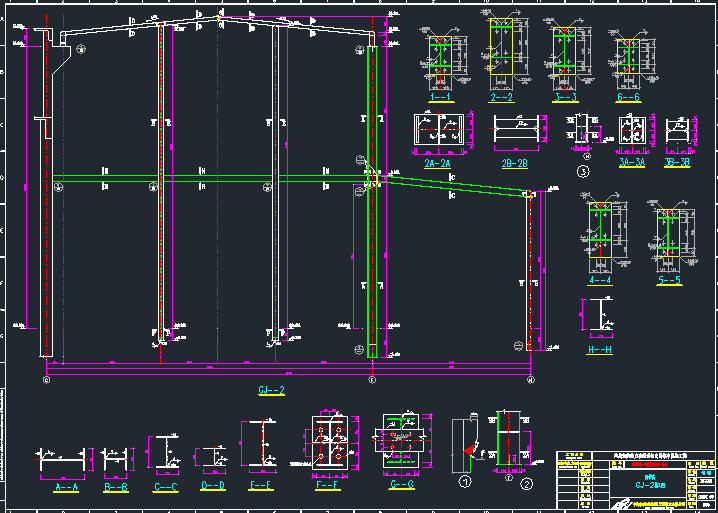Click the circled number 3 detail marker
The width and height of the screenshot is (718, 513).
(583, 171)
